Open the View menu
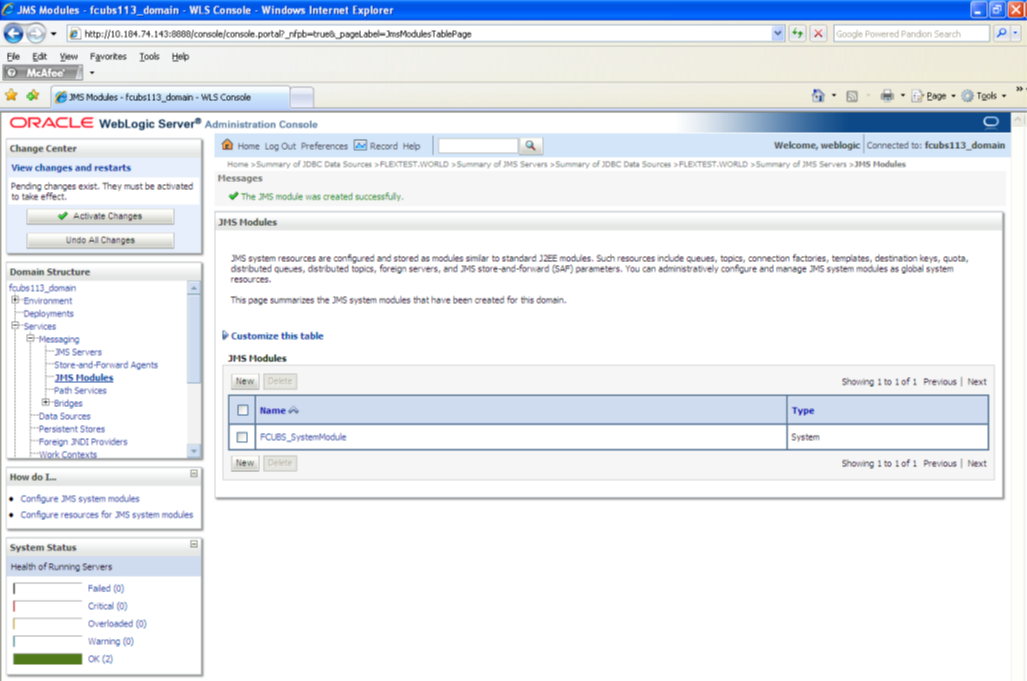This screenshot has height=681, width=1027. (x=68, y=56)
